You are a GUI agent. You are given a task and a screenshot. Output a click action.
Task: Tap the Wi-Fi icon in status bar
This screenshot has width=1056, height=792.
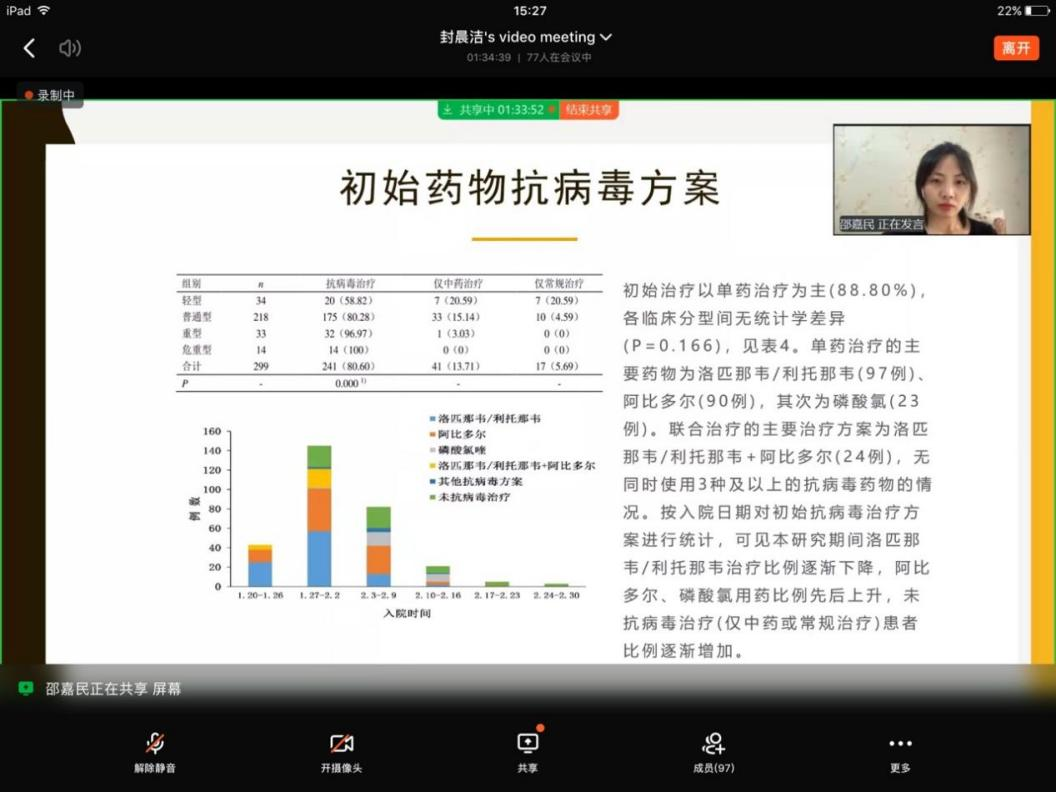click(45, 10)
